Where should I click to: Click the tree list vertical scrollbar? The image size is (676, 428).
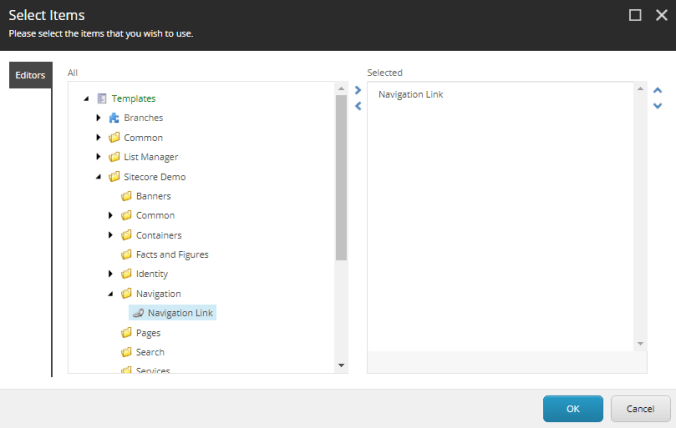coord(342,180)
